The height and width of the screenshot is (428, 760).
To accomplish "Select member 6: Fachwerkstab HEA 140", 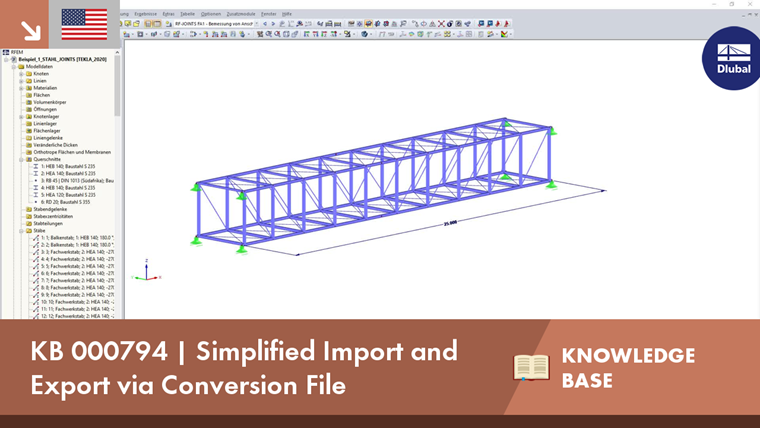I will pos(77,273).
